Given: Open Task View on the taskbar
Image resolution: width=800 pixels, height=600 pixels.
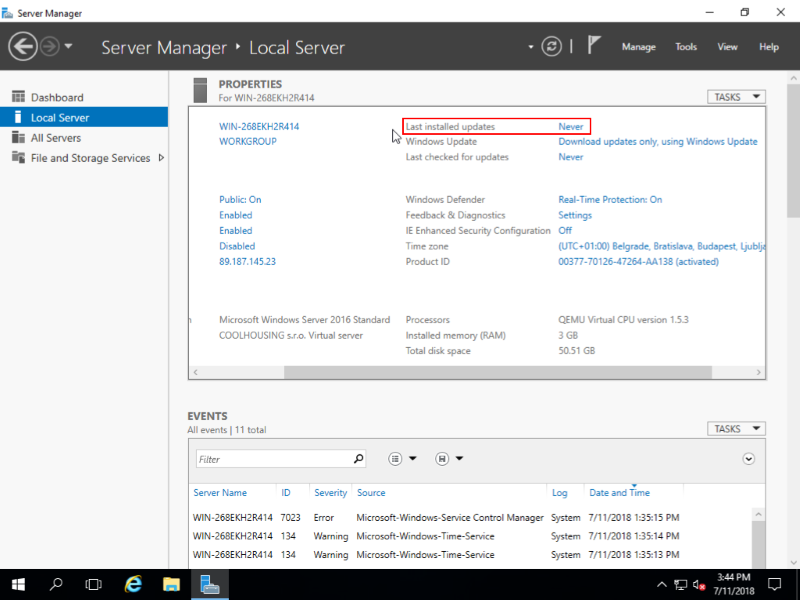Looking at the screenshot, I should coord(93,584).
